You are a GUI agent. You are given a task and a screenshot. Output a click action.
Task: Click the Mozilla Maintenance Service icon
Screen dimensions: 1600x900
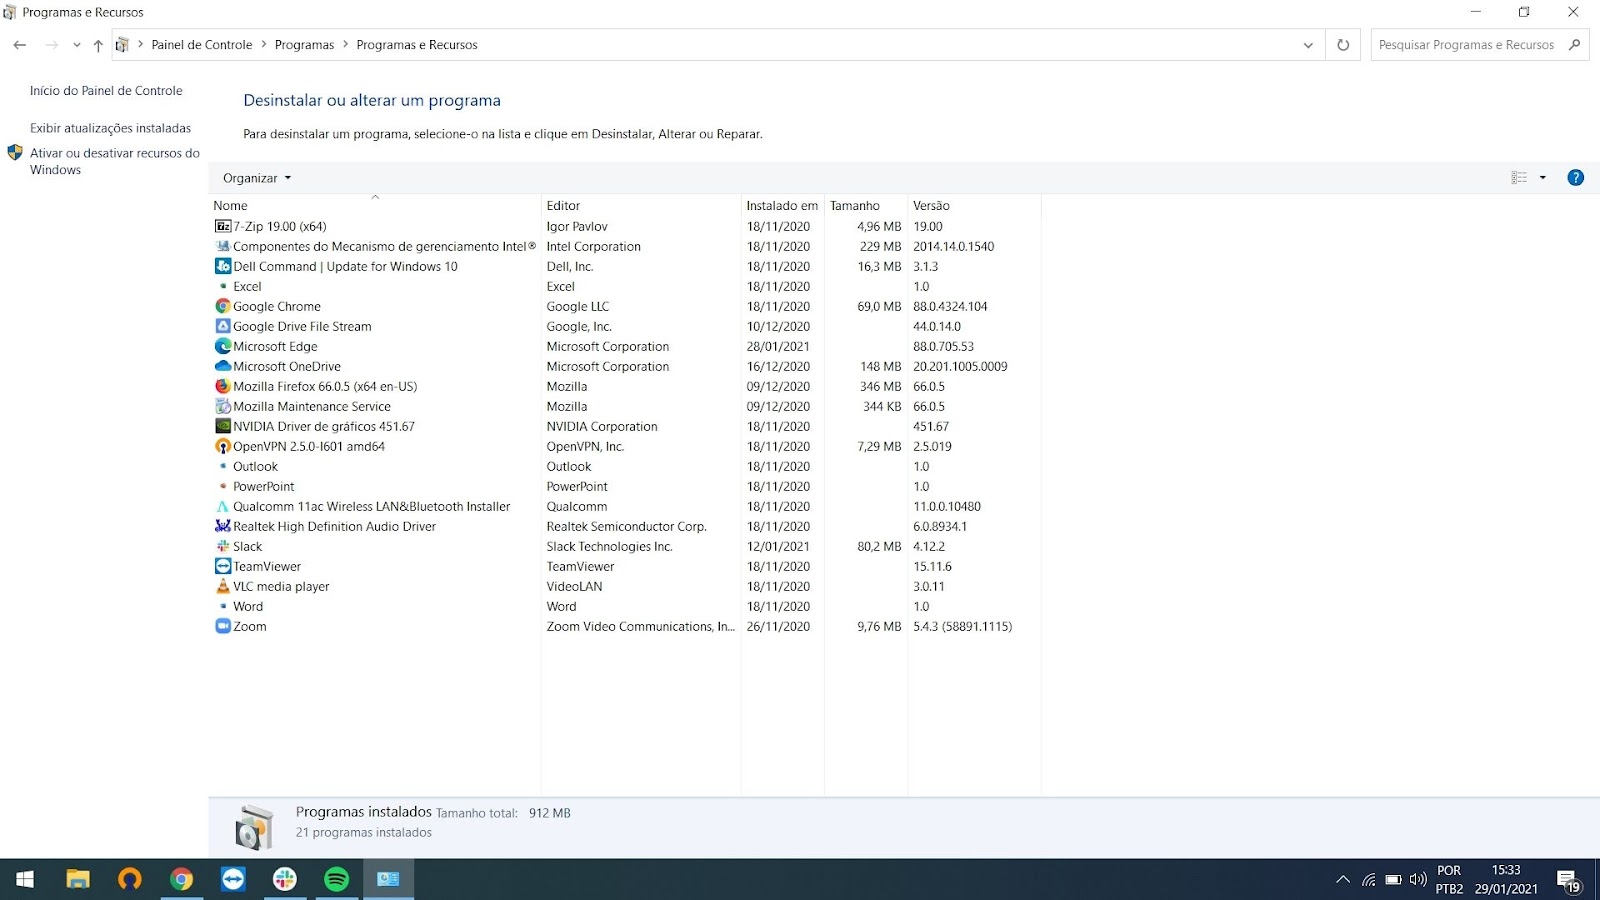[x=223, y=406]
